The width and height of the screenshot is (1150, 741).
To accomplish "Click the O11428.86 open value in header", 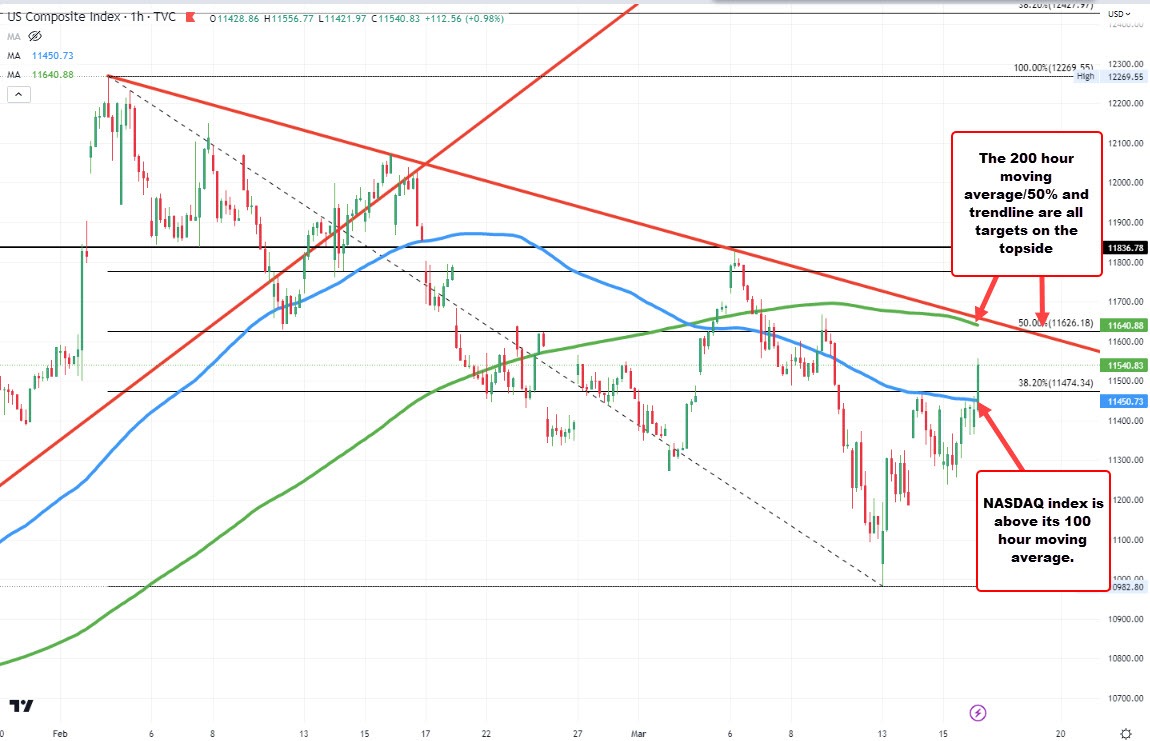I will 235,18.
